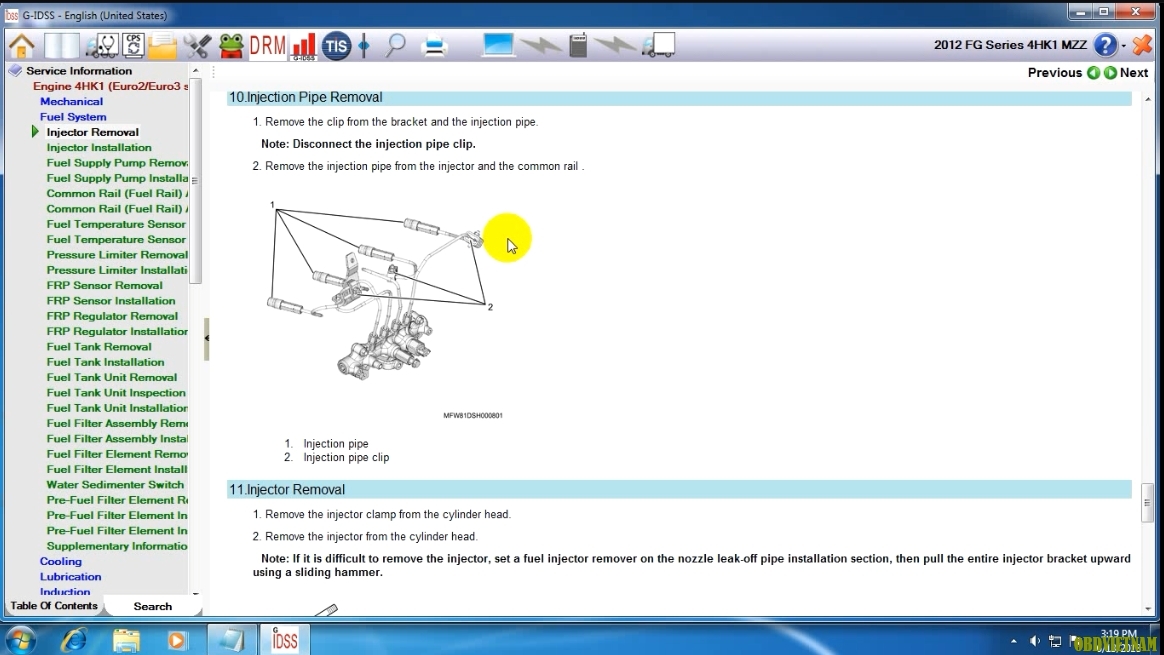Open the CPS programming icon
Screen dimensions: 1164x655
134,45
